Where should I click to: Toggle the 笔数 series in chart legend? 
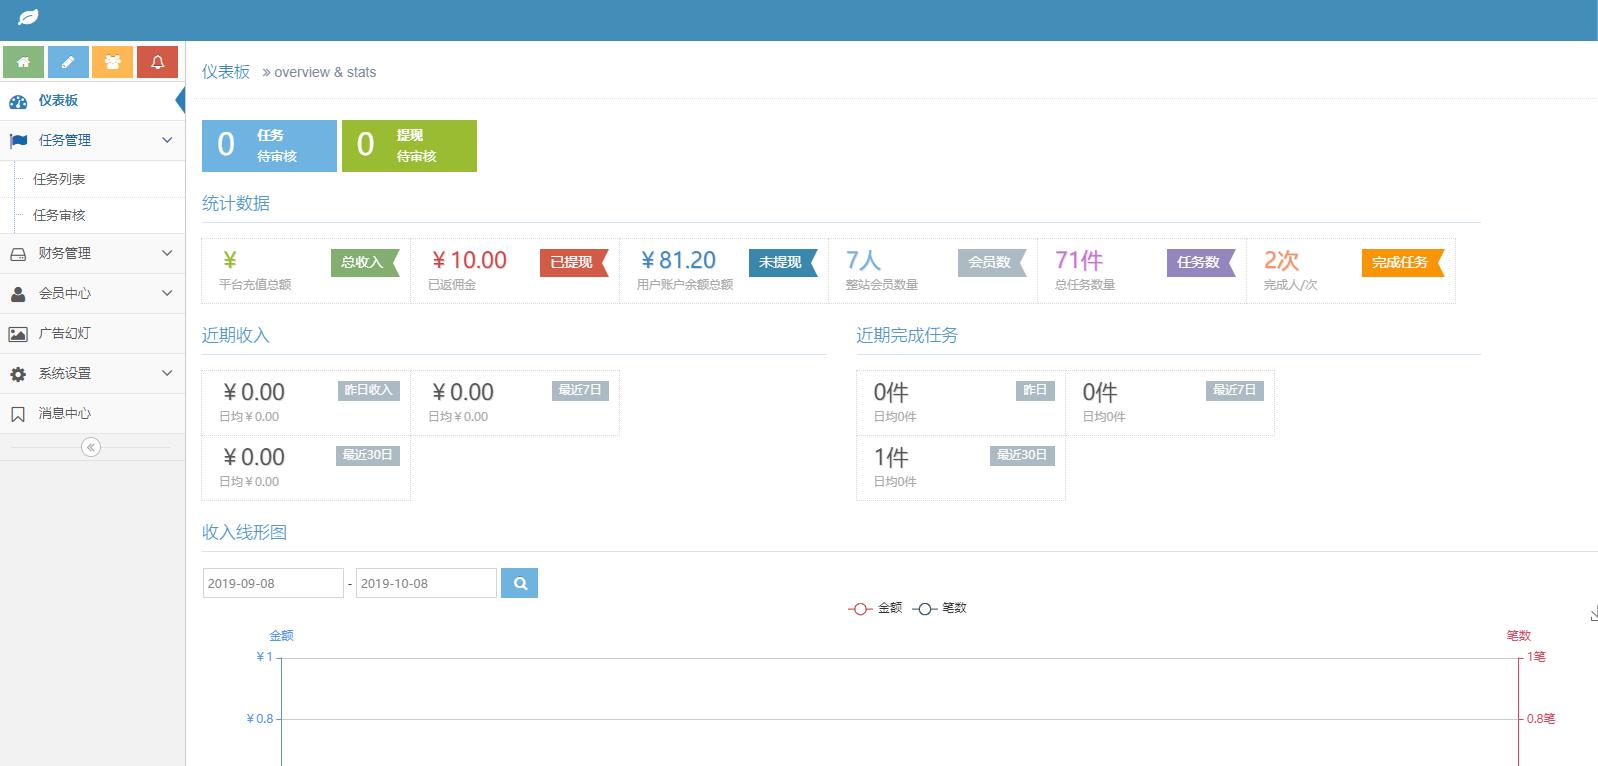pyautogui.click(x=940, y=608)
